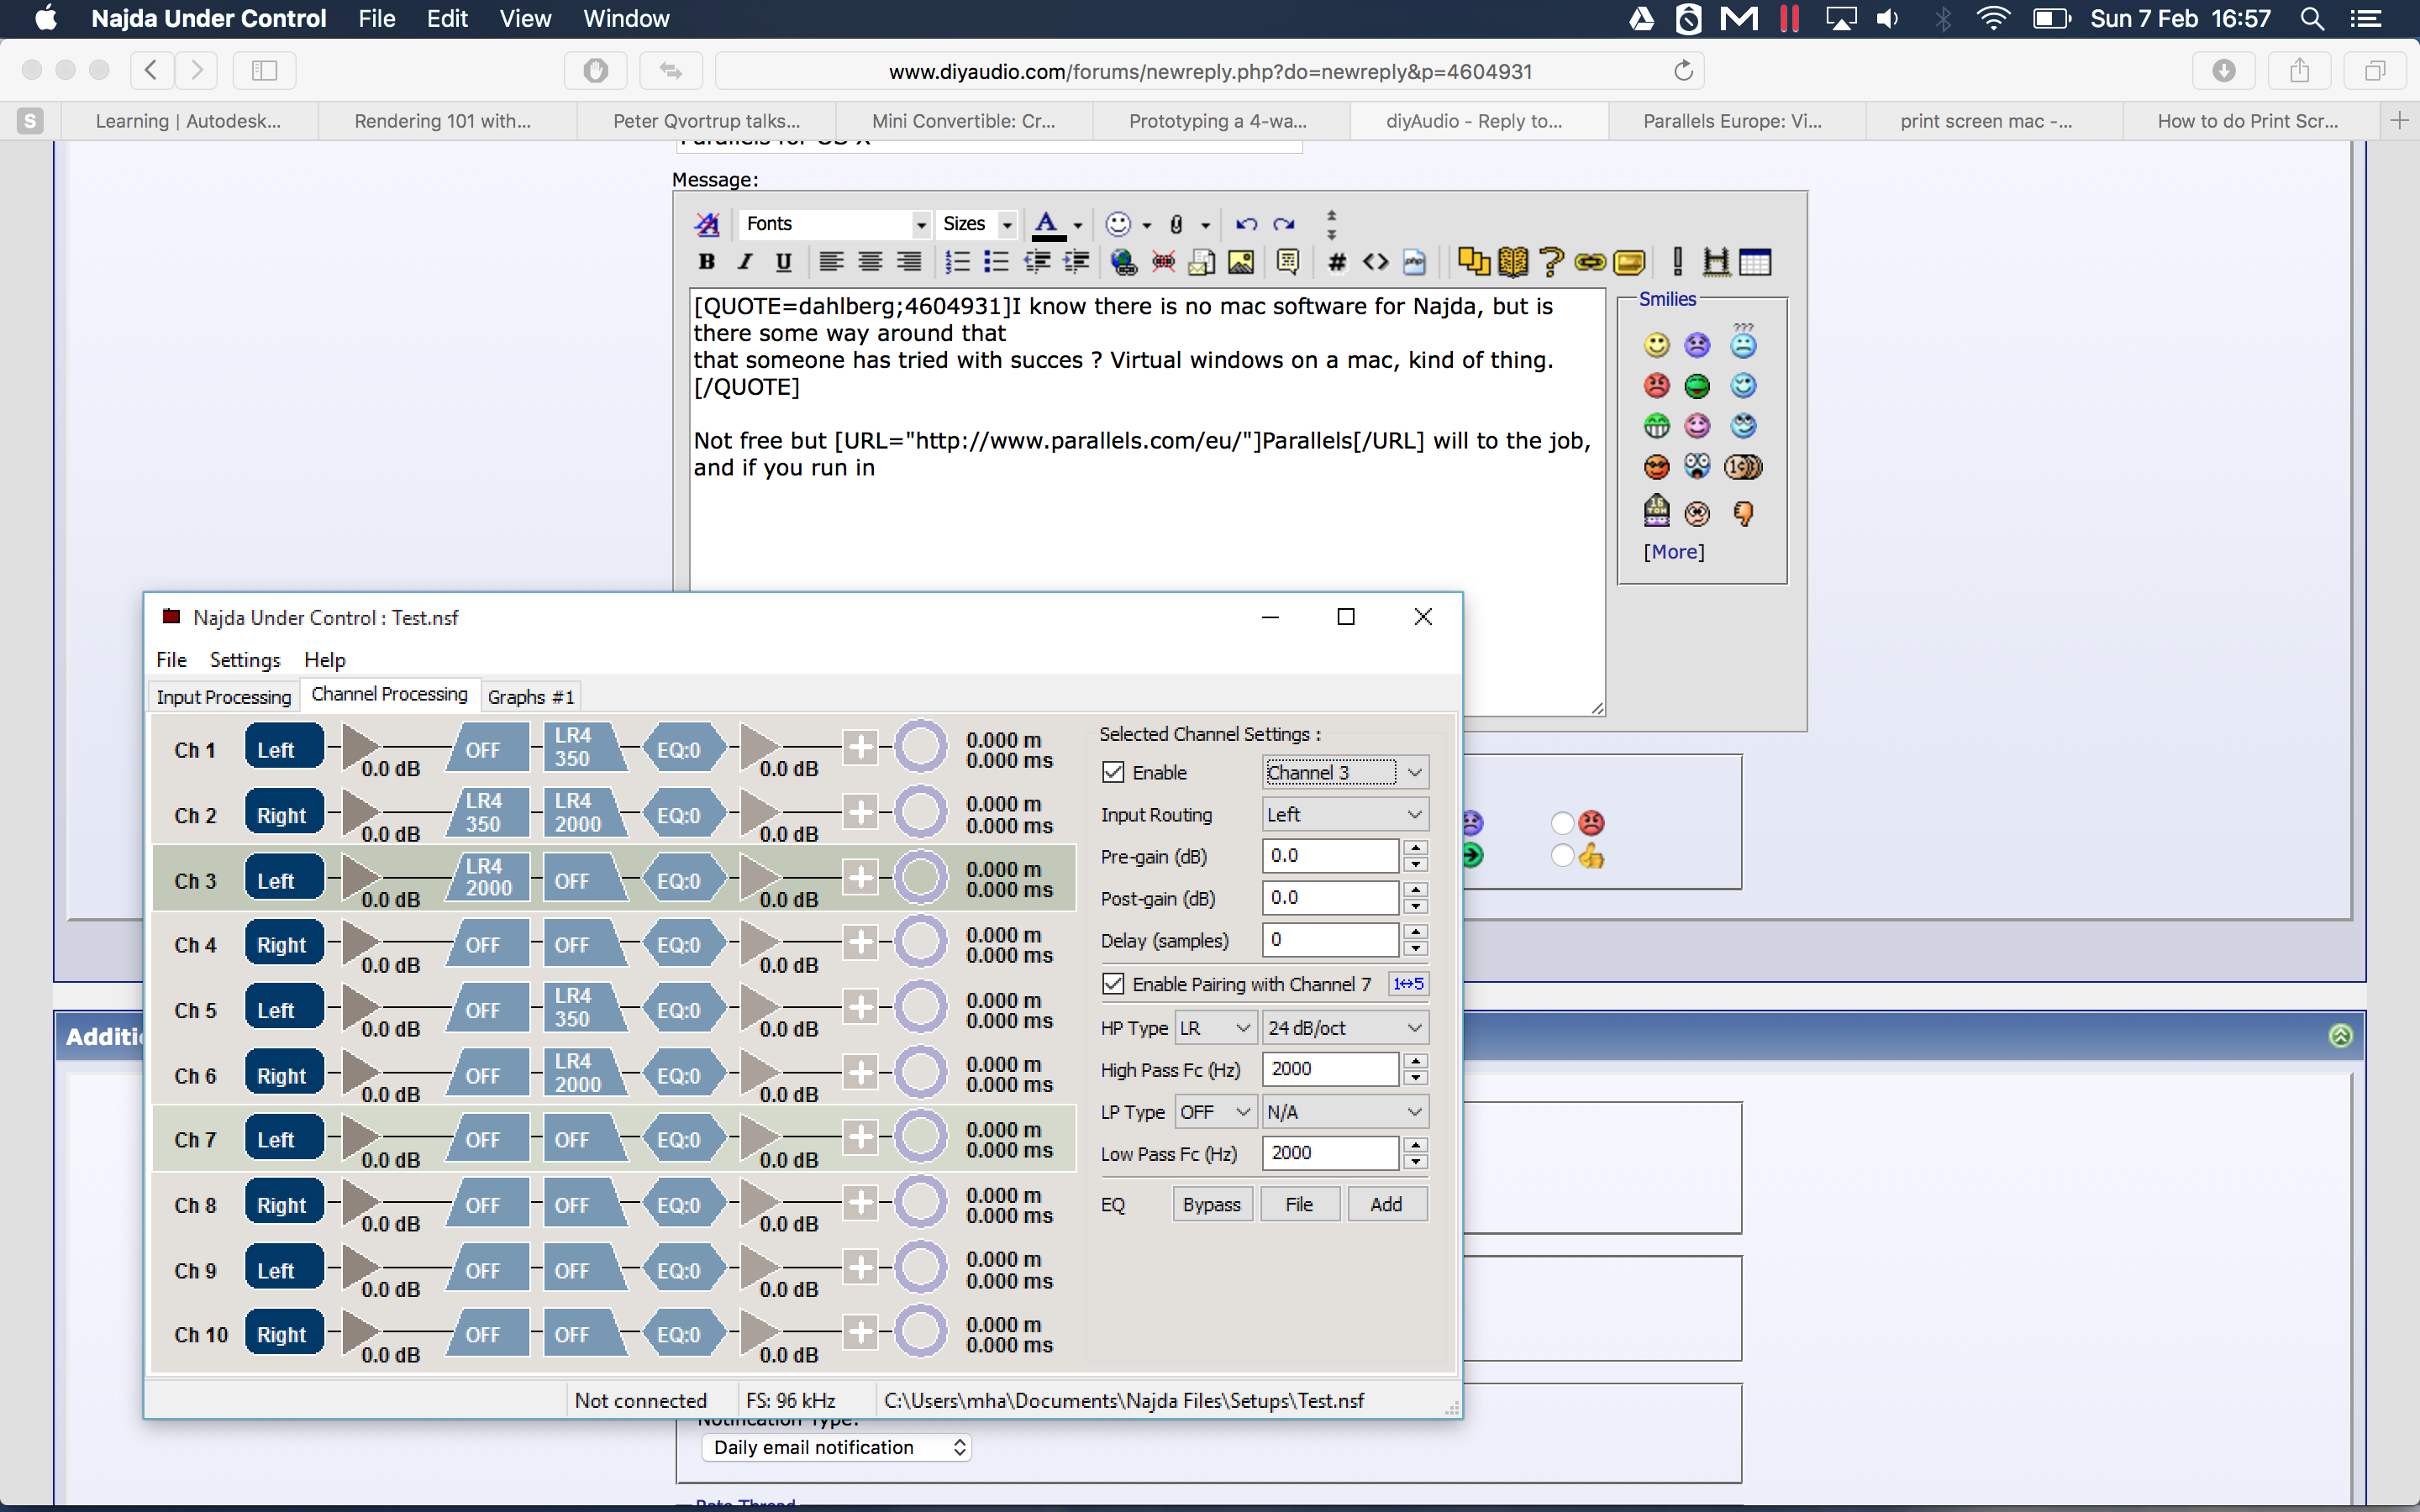Viewport: 2420px width, 1512px height.
Task: Click the wrap PHP tags icon
Action: (1414, 262)
